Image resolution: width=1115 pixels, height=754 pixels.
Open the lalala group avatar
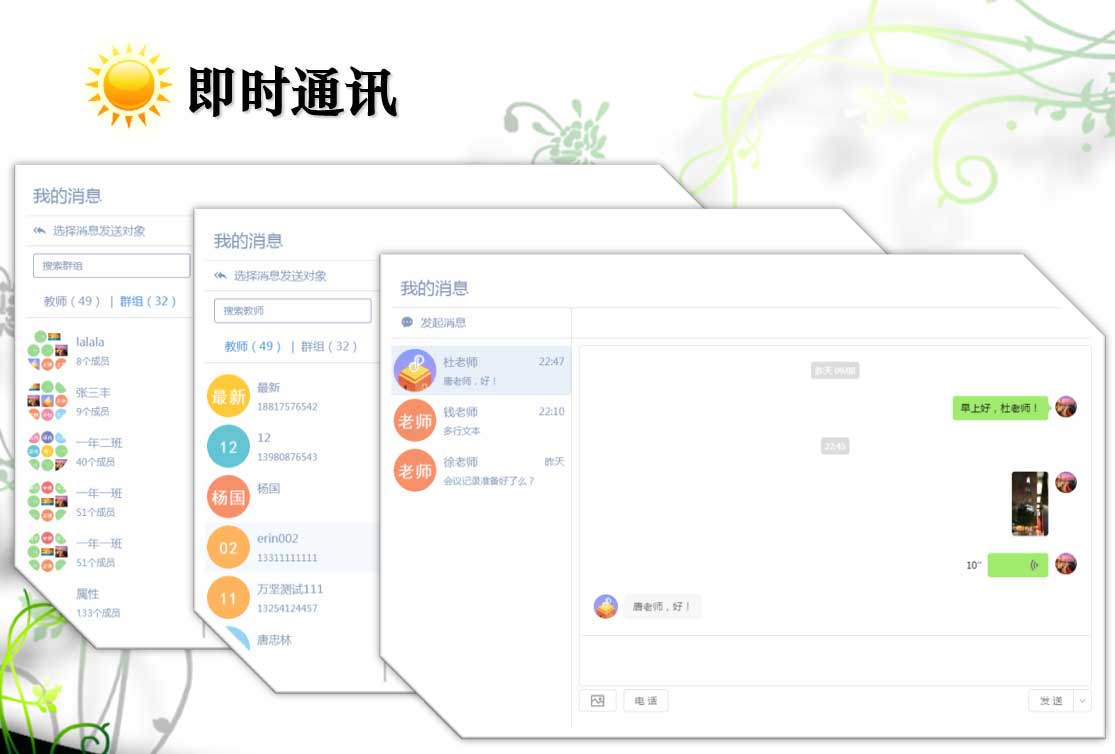[x=48, y=350]
